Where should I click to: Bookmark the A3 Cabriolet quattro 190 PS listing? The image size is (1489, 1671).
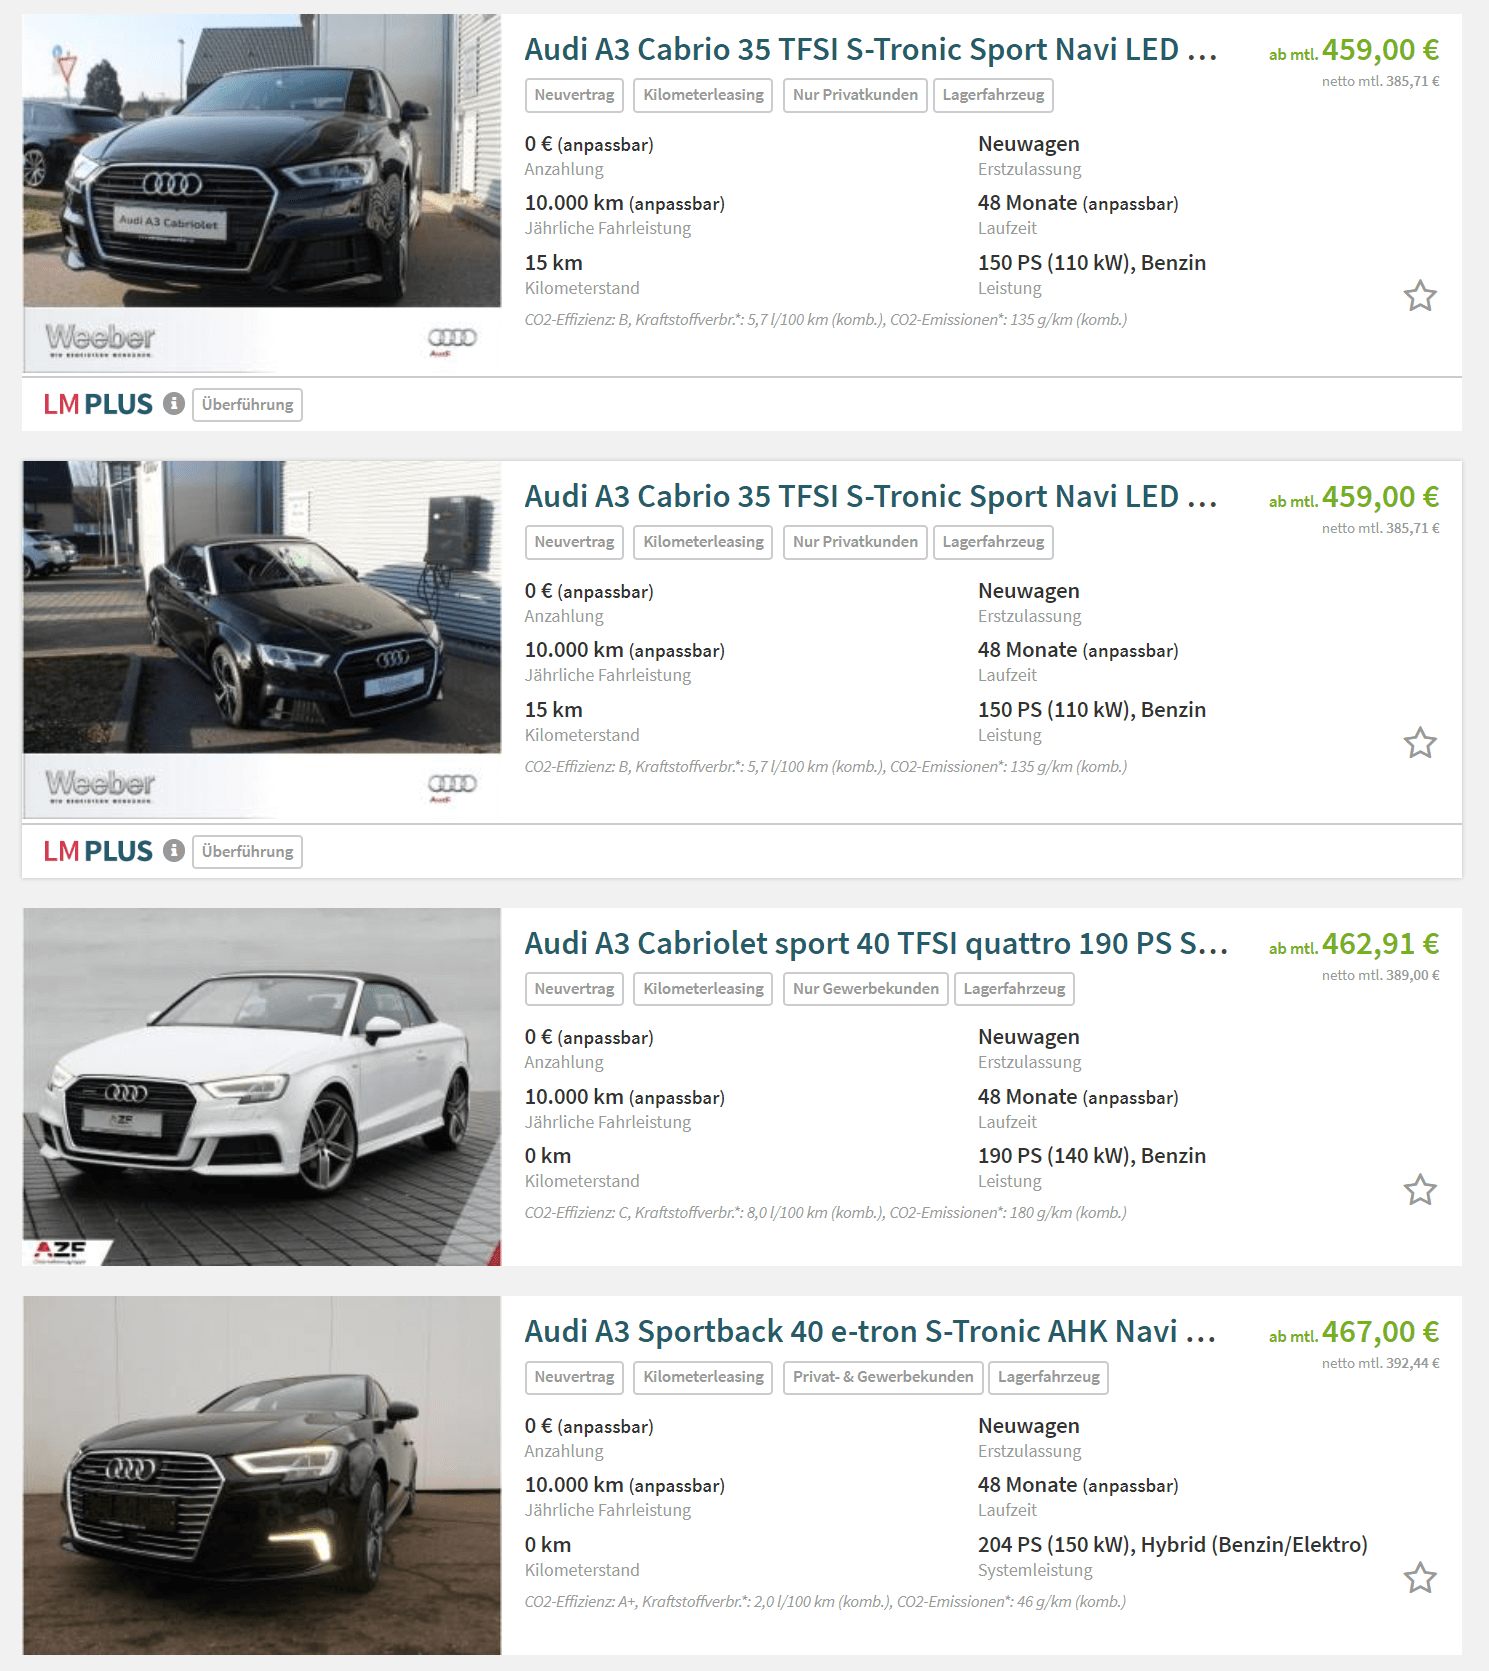pos(1420,1190)
